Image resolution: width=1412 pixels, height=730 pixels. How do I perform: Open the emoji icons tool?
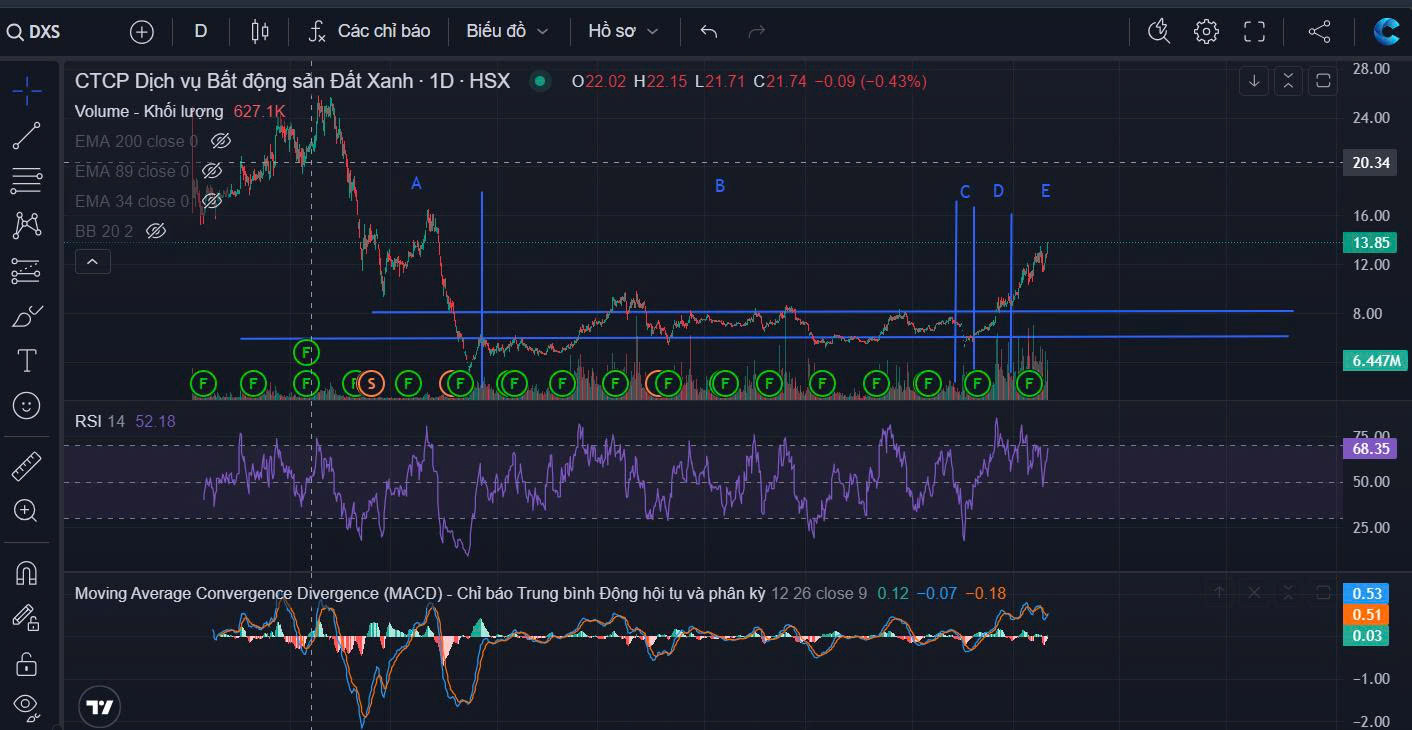coord(27,405)
